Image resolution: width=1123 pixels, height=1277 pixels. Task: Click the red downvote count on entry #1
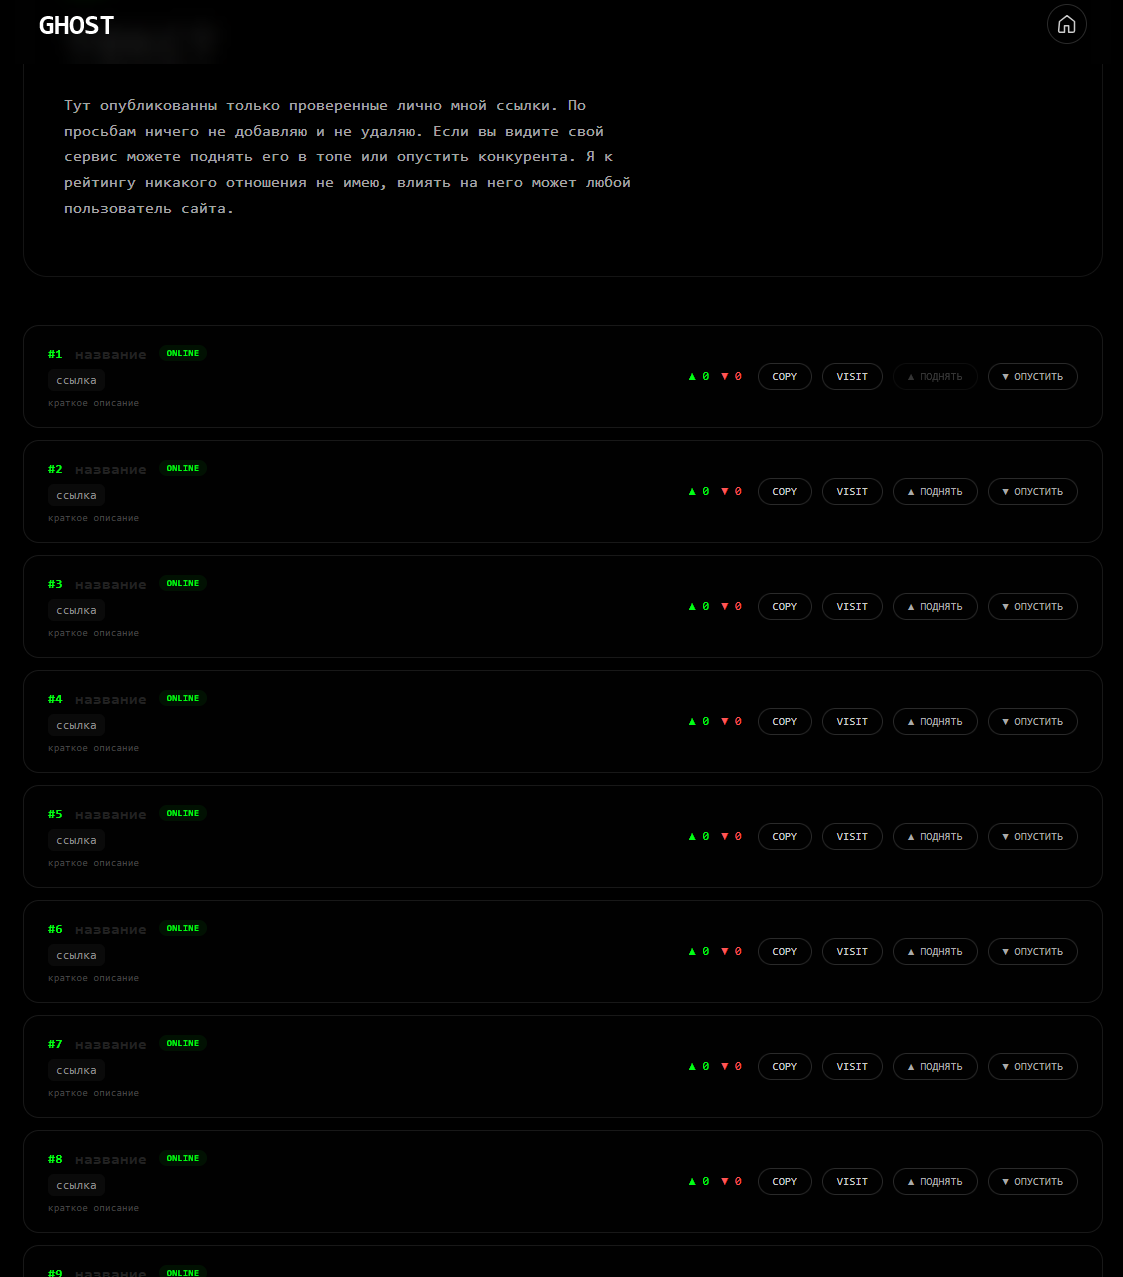tap(731, 377)
